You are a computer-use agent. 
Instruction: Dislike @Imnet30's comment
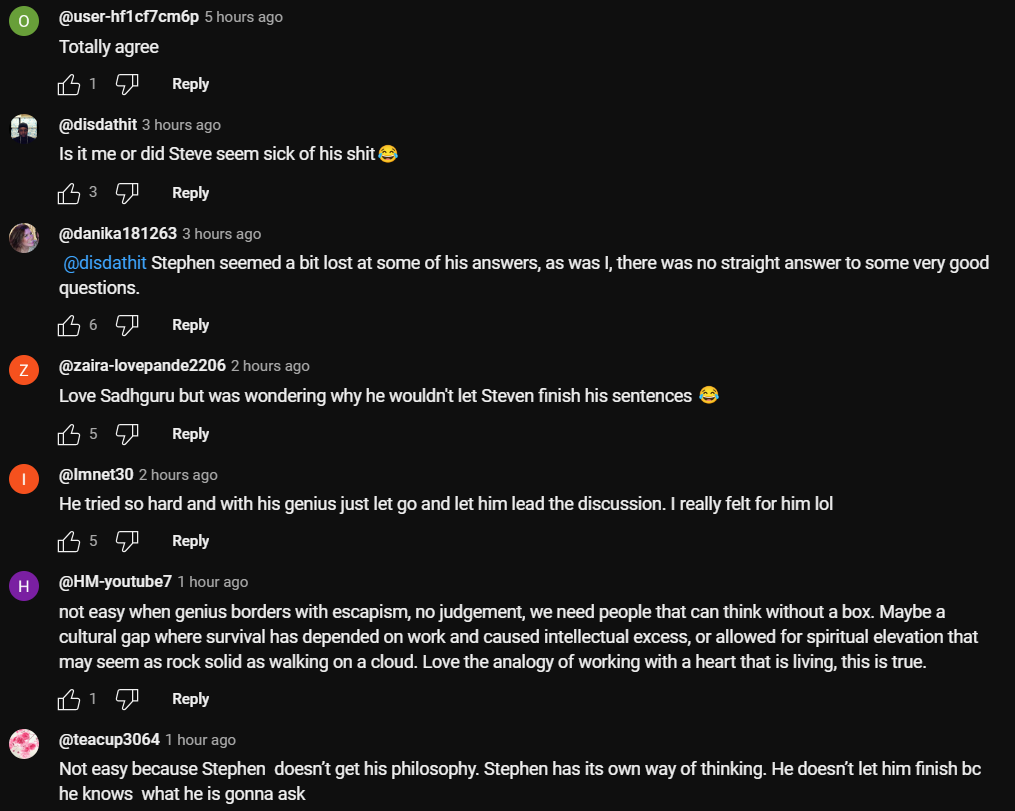(x=127, y=541)
